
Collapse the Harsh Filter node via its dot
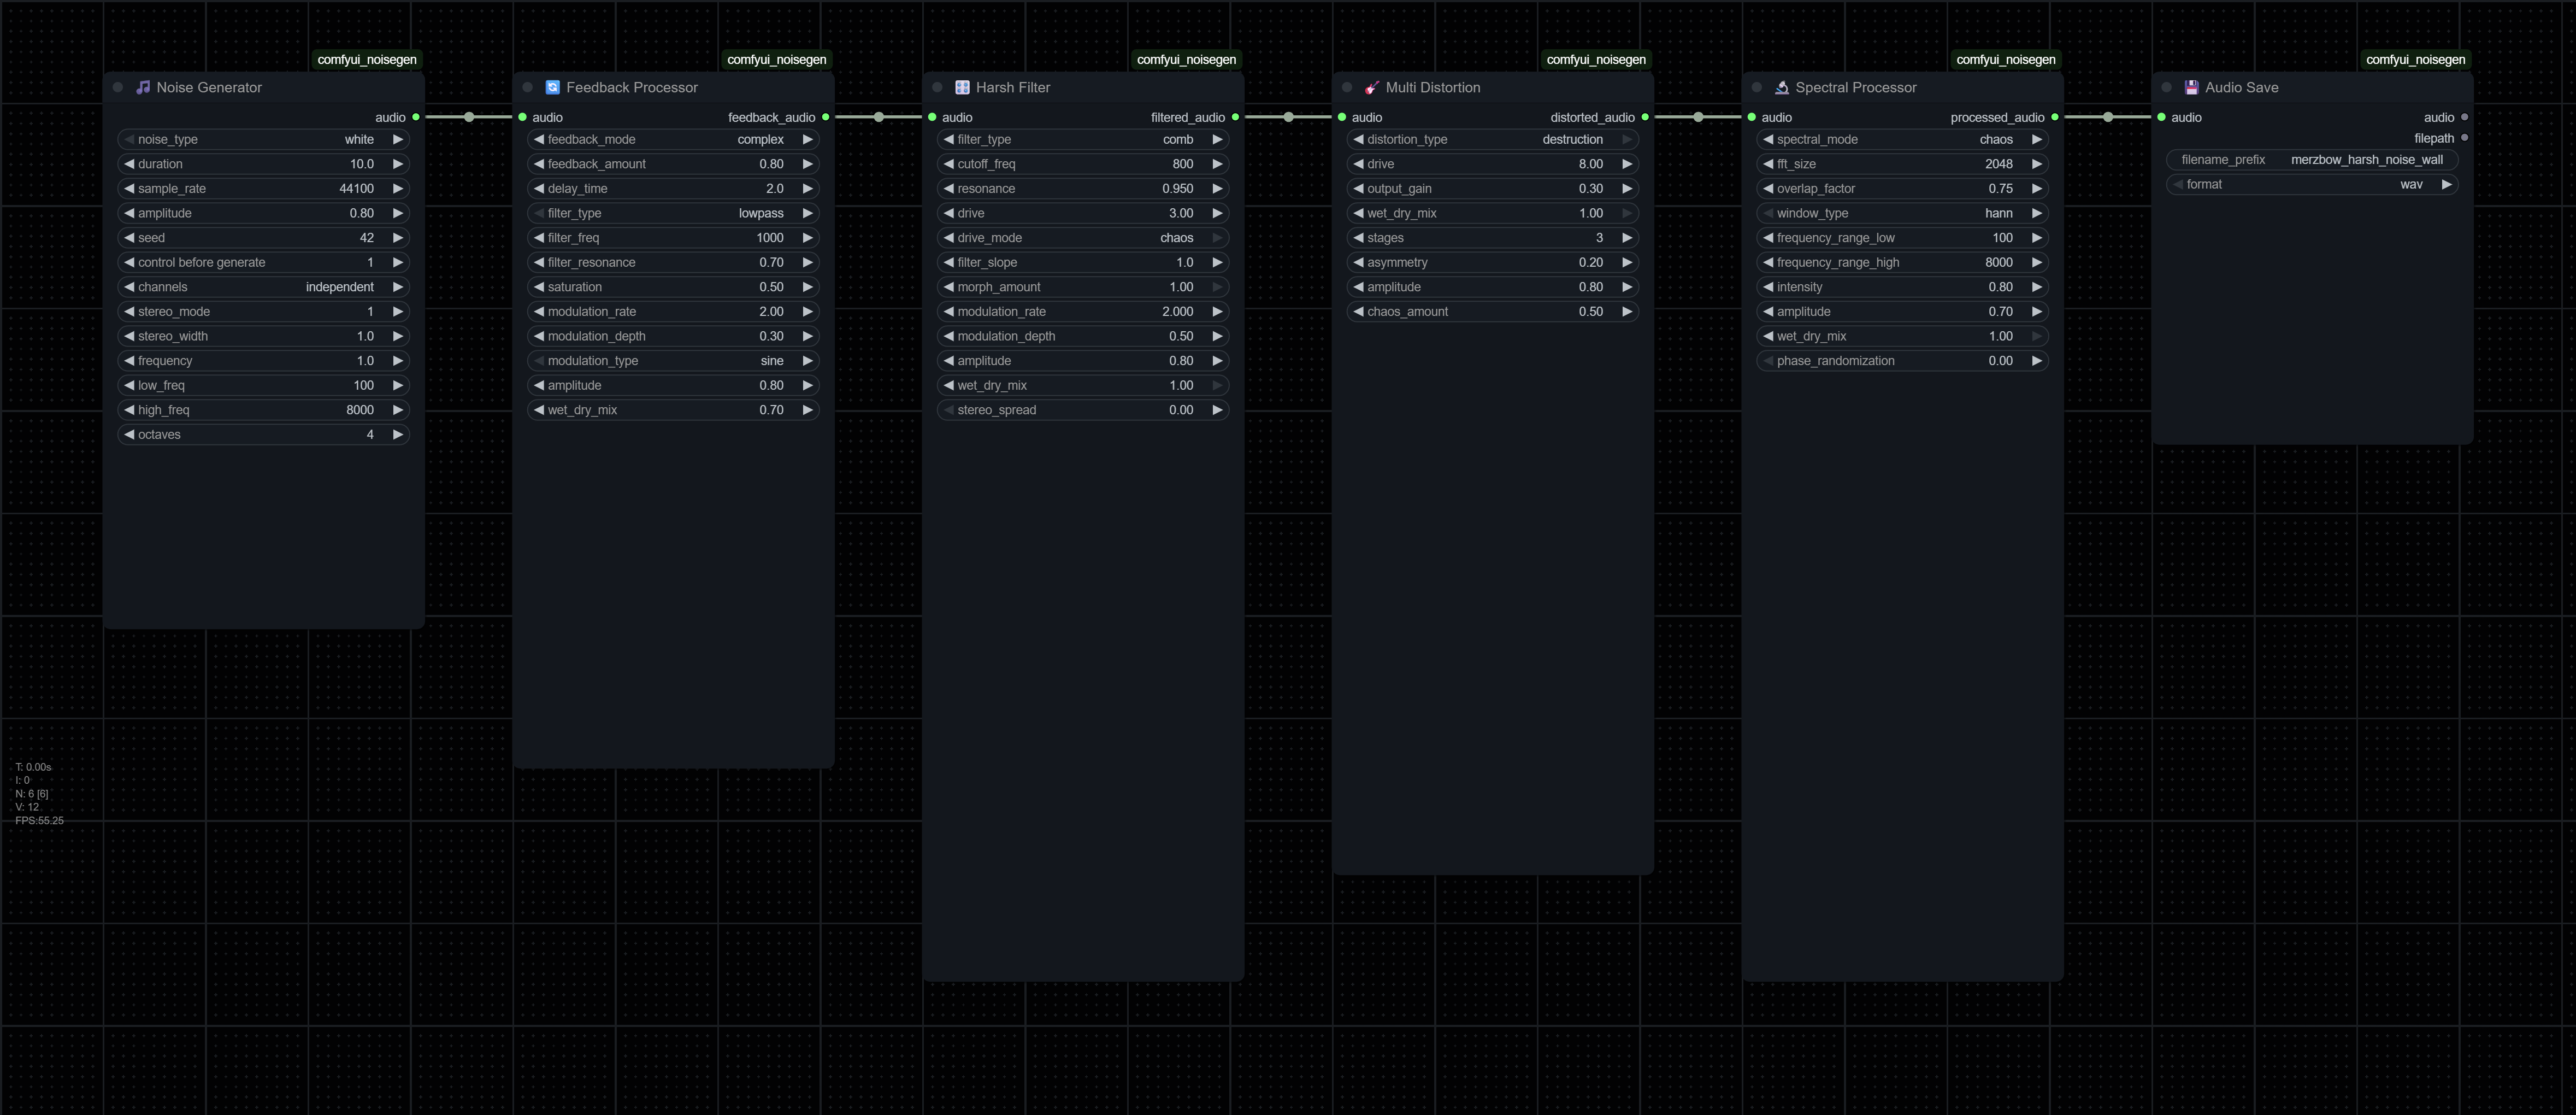937,87
